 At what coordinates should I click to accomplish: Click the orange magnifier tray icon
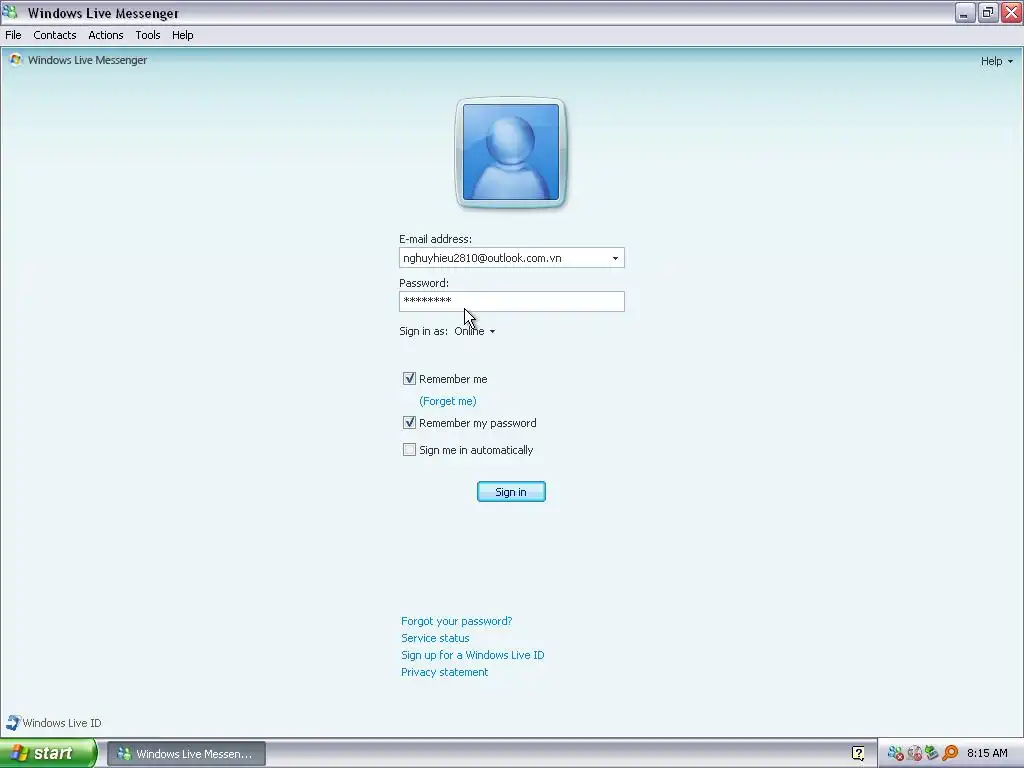tap(950, 754)
